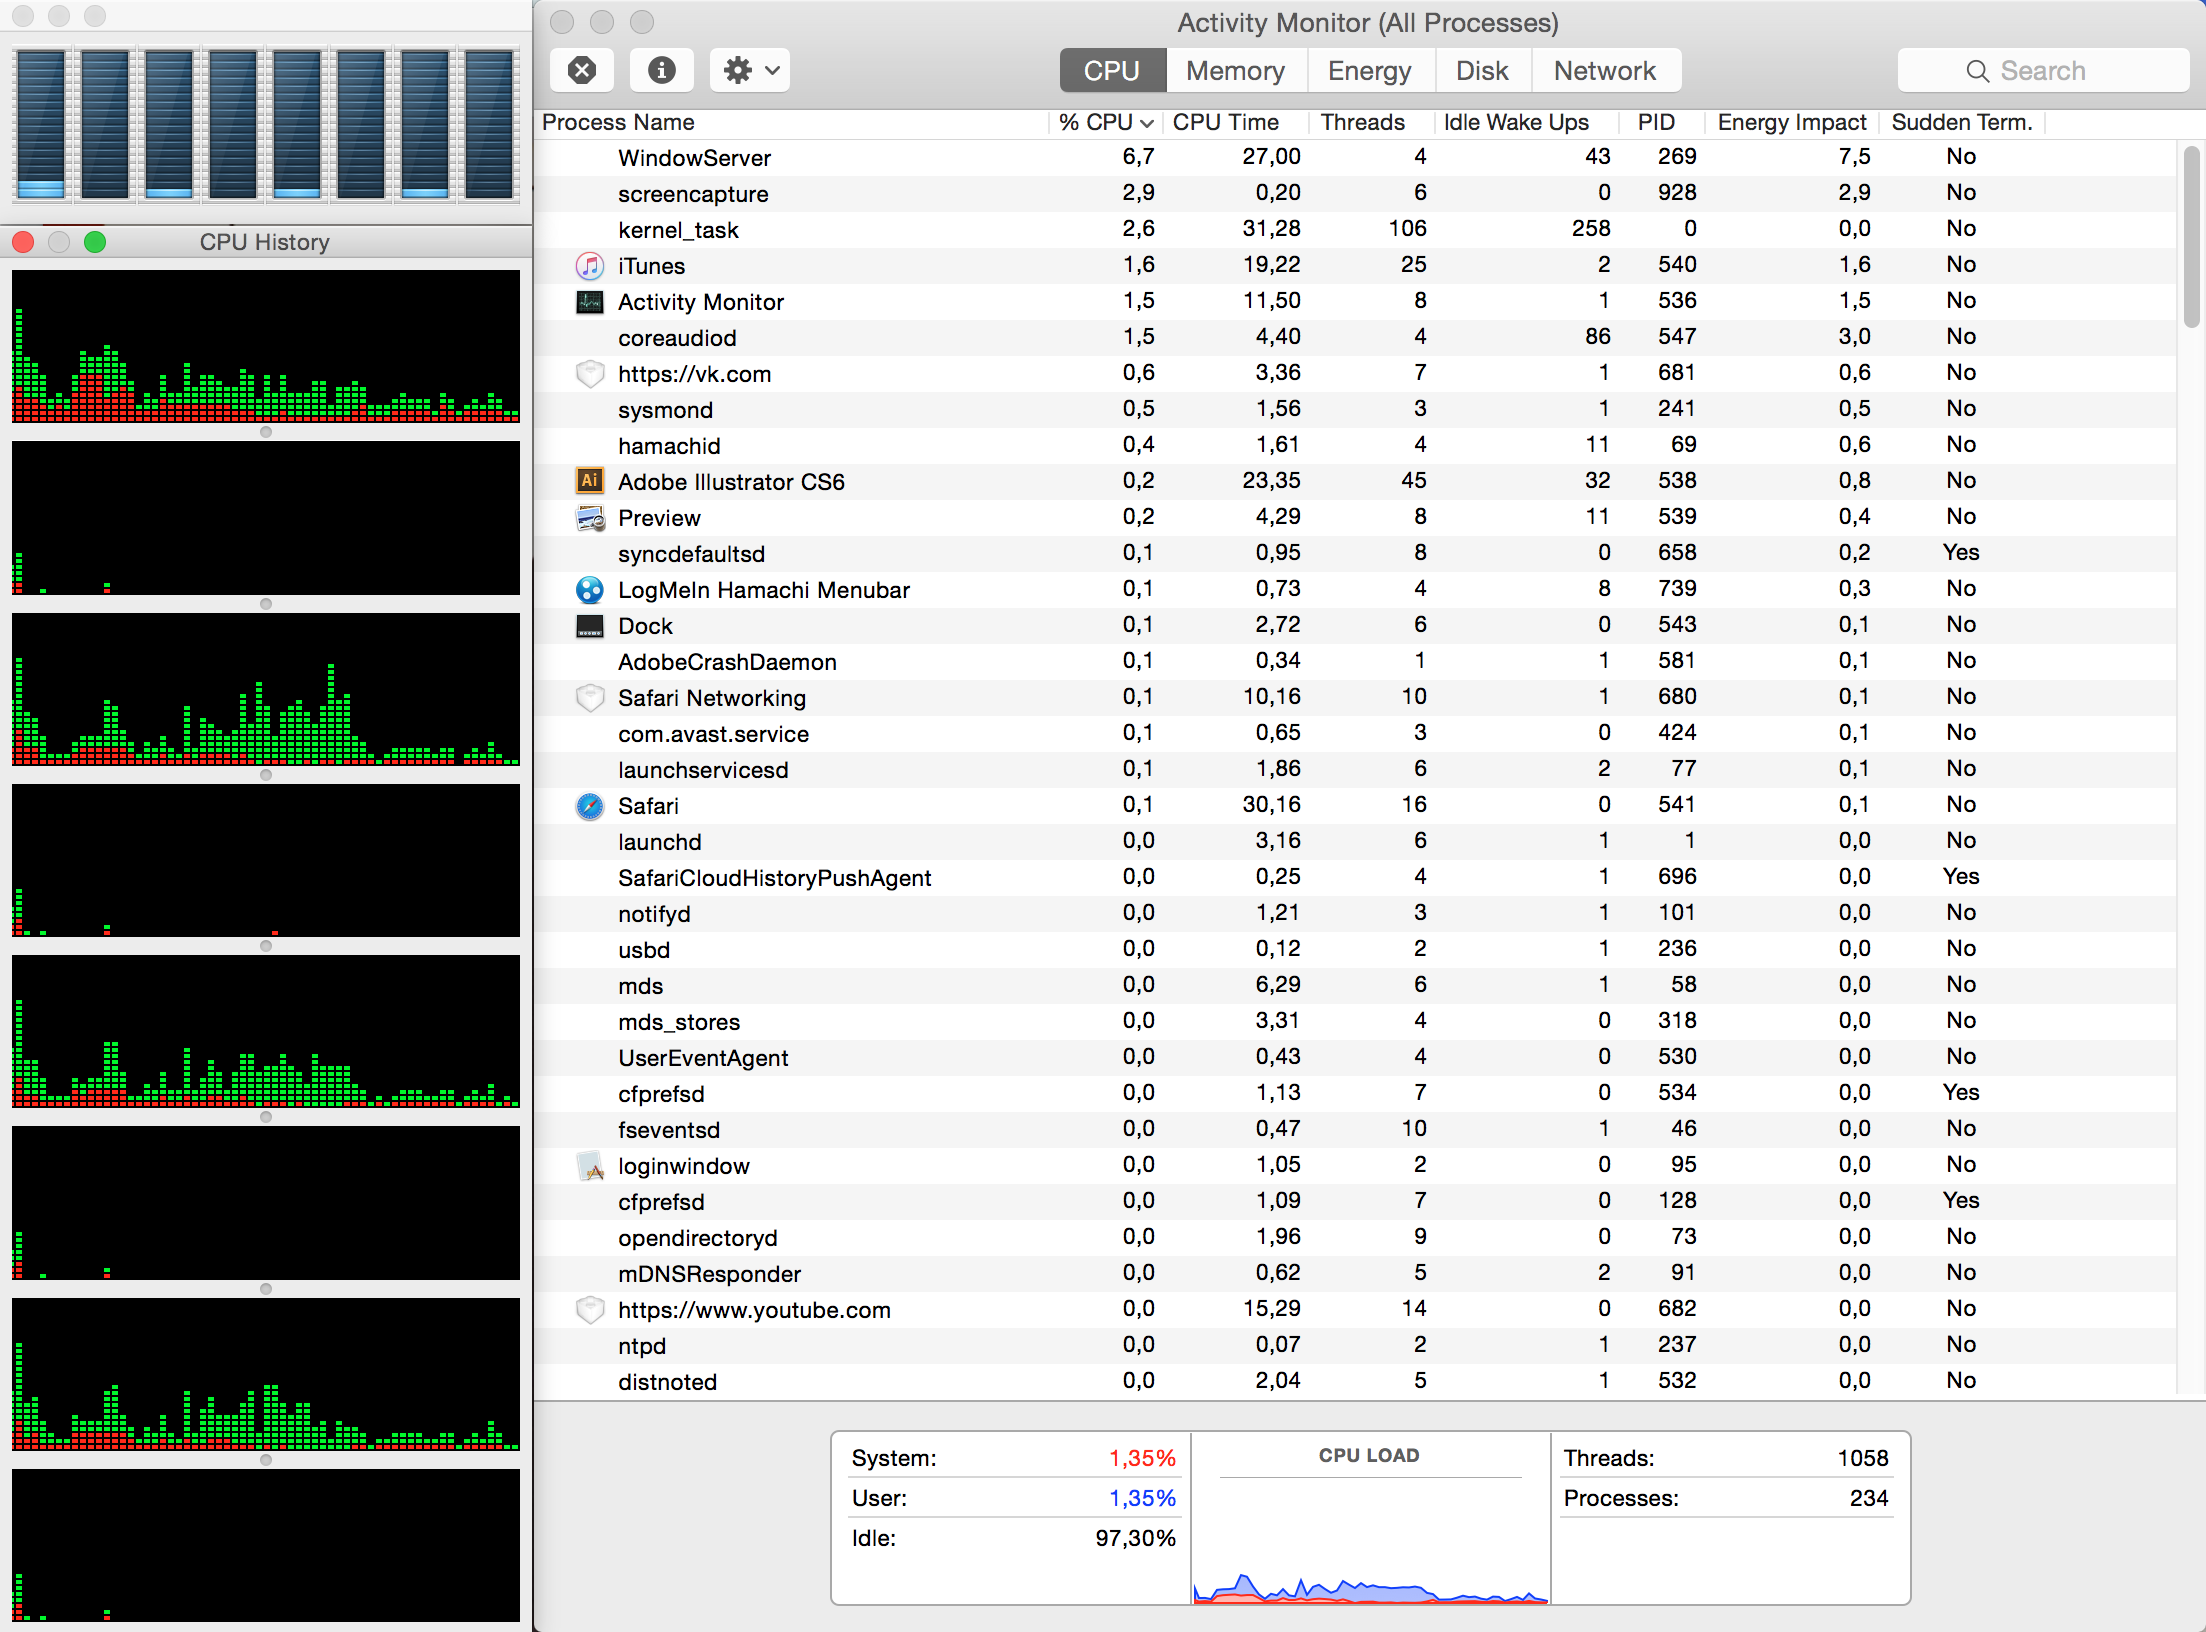Select the mDNSResponder process
This screenshot has width=2206, height=1632.
coord(1355,1273)
